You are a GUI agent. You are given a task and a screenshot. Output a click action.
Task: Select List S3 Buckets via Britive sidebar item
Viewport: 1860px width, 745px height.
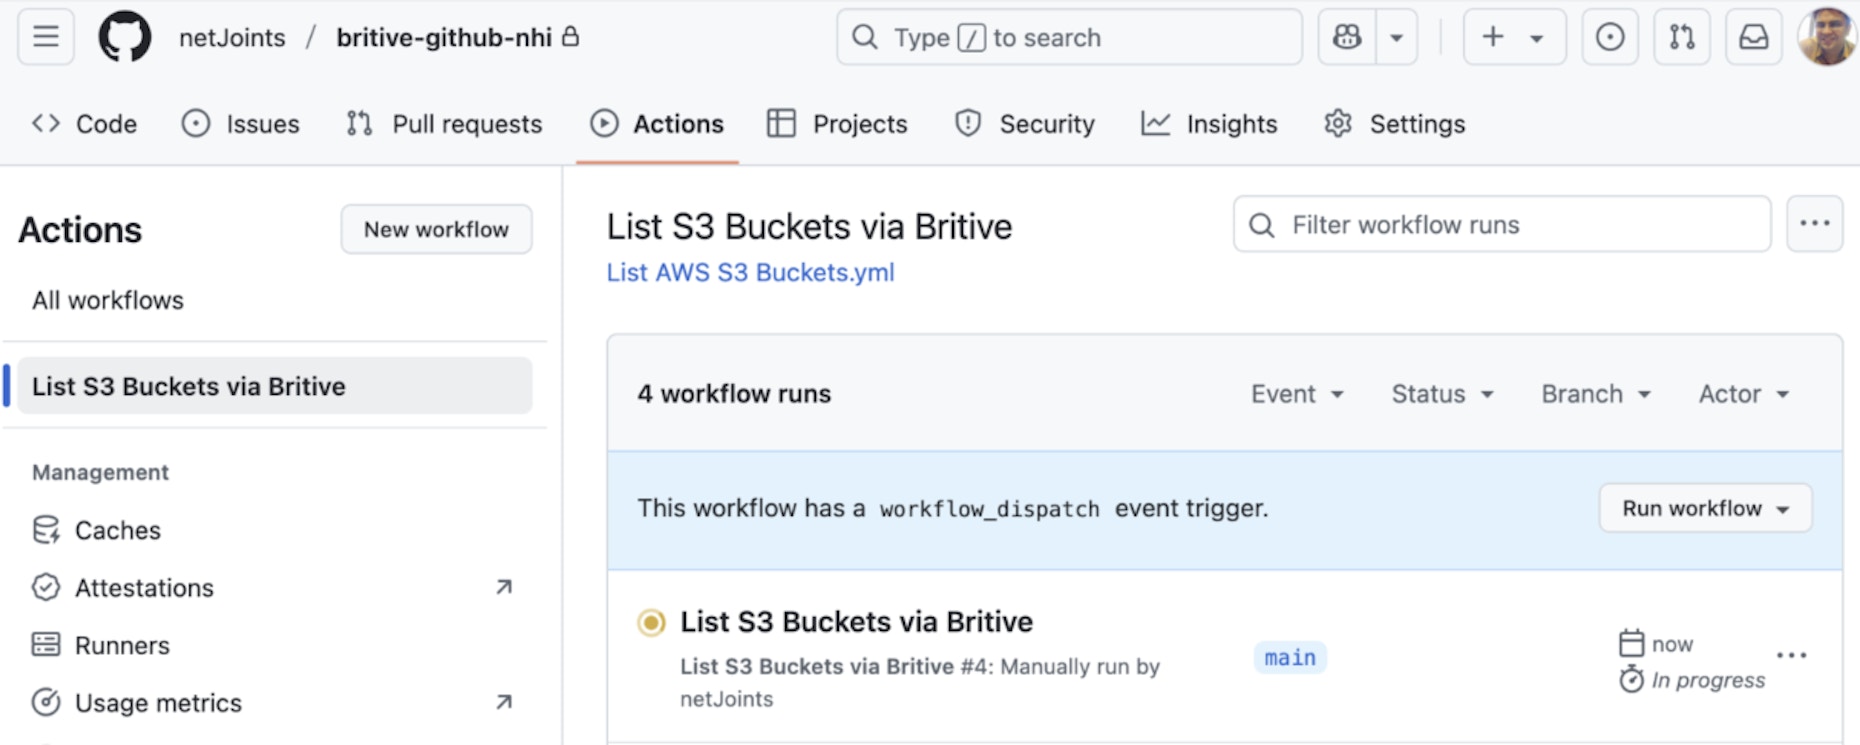pos(275,386)
